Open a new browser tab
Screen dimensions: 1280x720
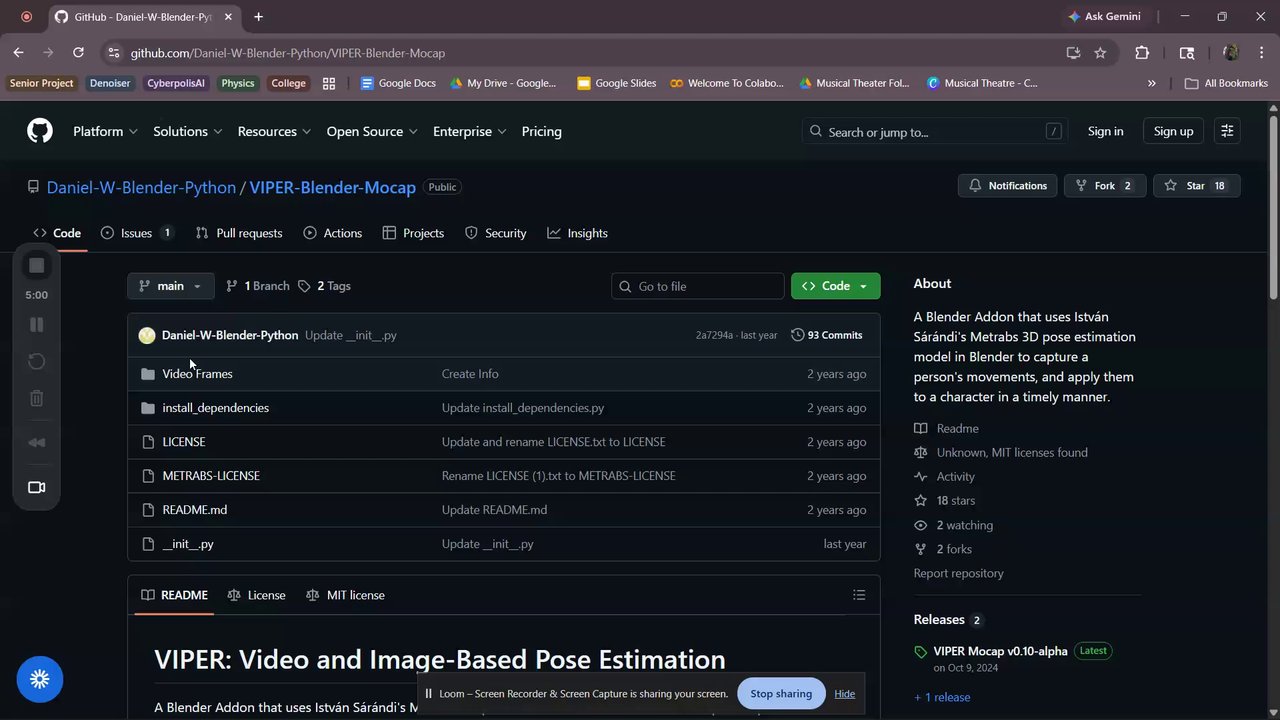pos(258,17)
